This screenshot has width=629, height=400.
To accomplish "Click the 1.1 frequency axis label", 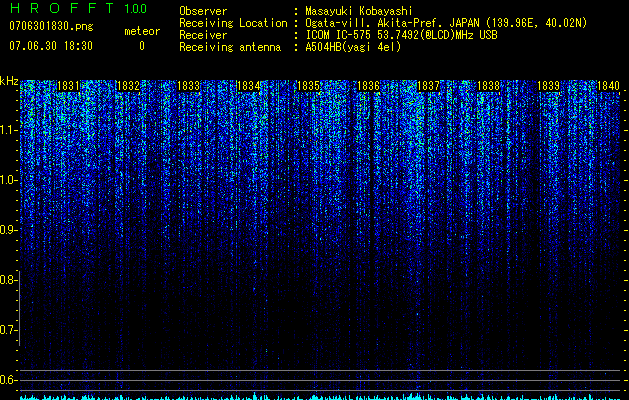I will click(x=8, y=130).
